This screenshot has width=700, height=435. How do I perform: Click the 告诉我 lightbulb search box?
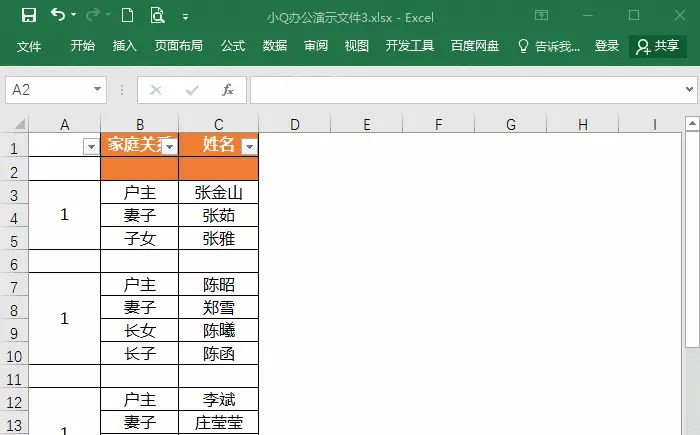tap(549, 46)
